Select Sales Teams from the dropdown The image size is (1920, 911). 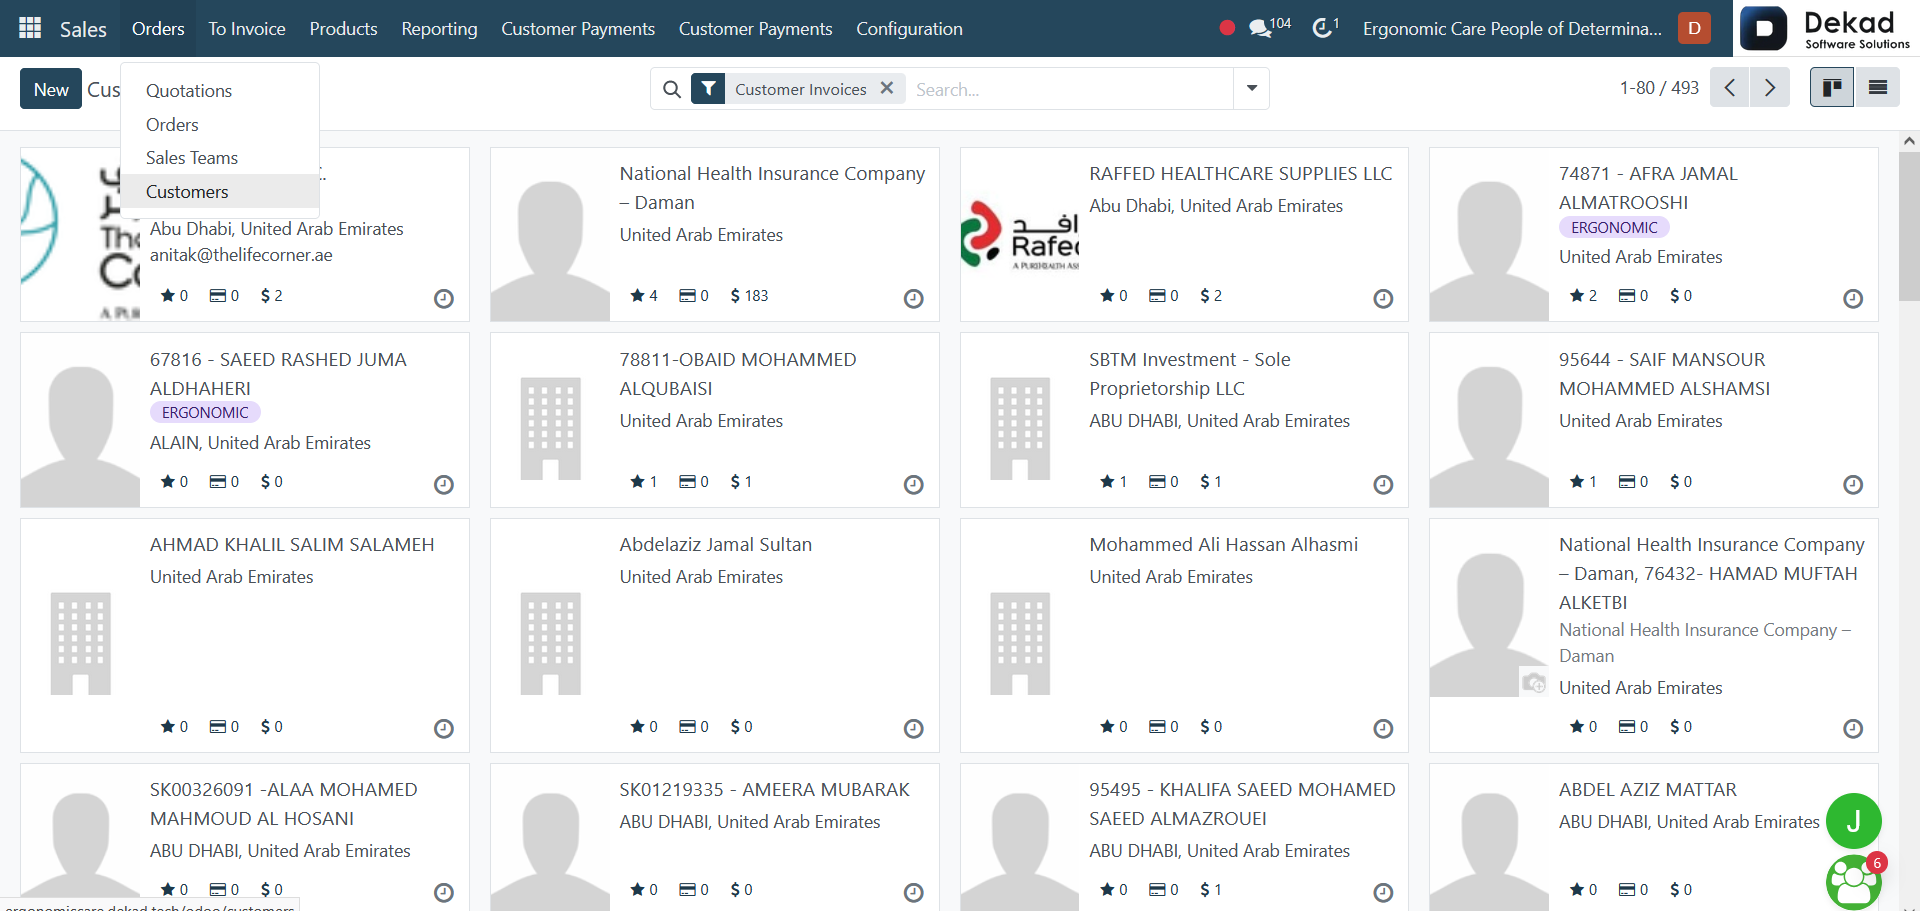pos(192,157)
